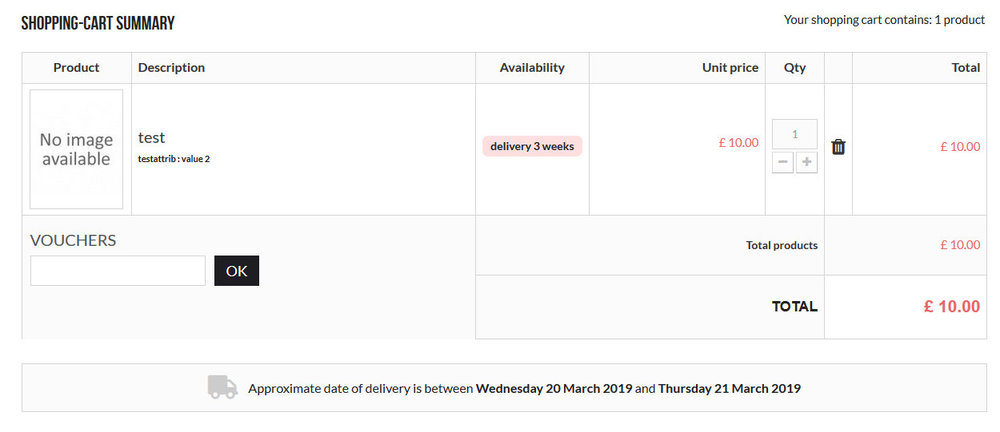Click the 'testattrib : value 2' attribute text
This screenshot has width=1000, height=432.
174,159
